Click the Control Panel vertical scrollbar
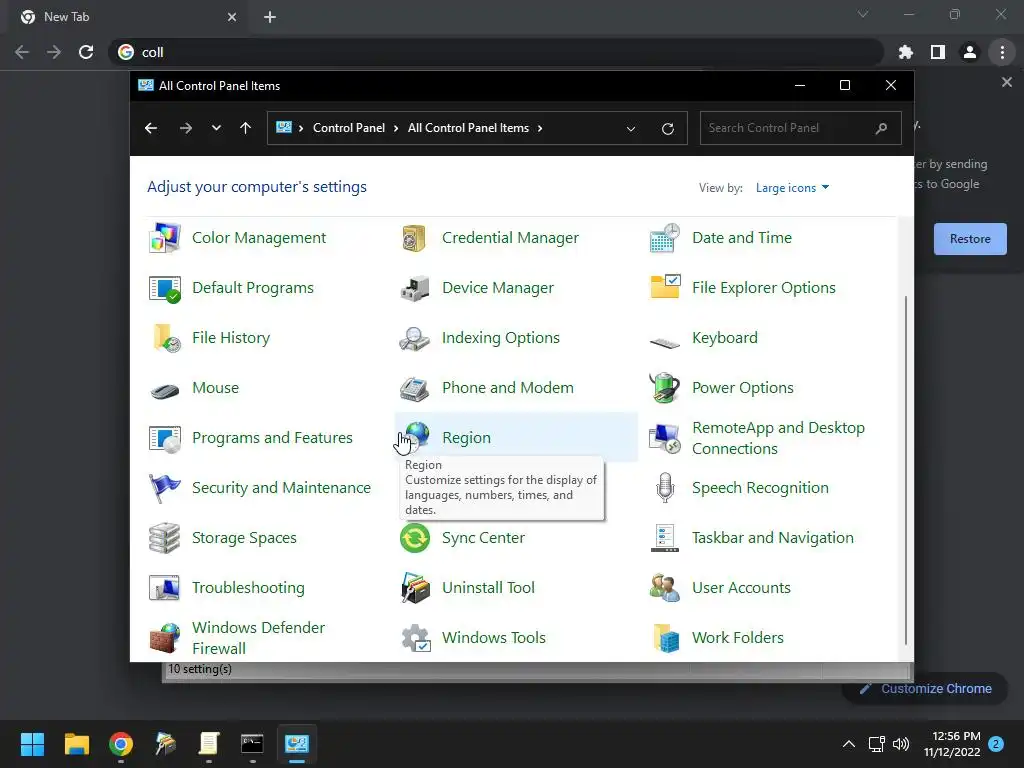 click(906, 470)
